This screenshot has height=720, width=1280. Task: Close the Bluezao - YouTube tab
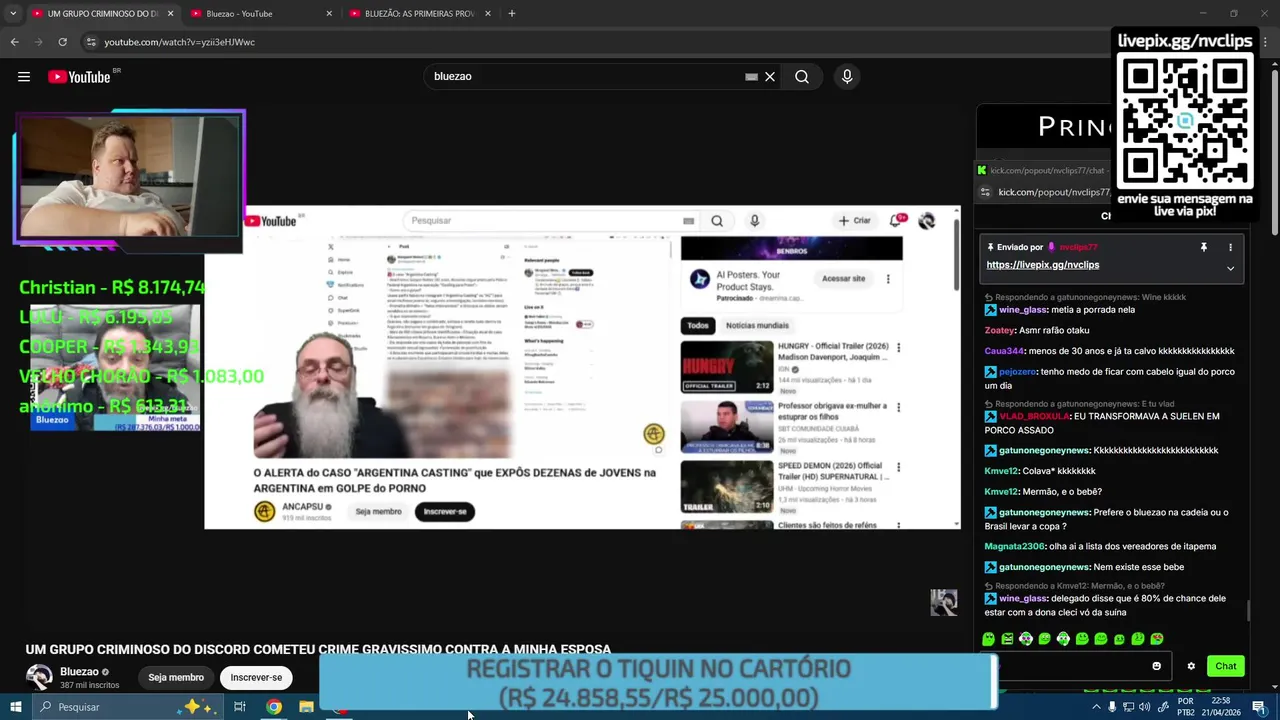click(x=329, y=14)
